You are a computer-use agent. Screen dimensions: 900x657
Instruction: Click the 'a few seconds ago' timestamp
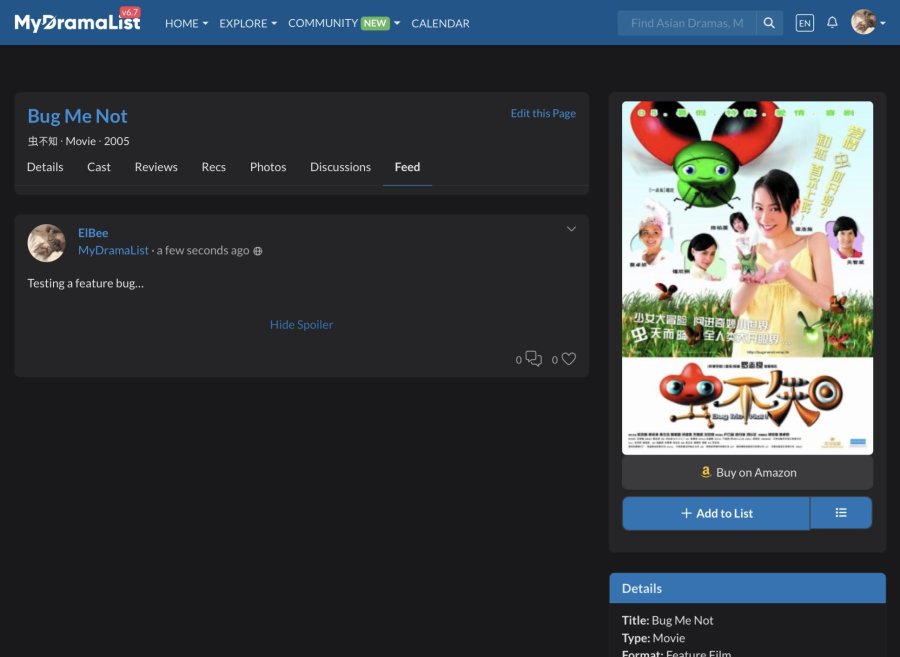tap(203, 250)
